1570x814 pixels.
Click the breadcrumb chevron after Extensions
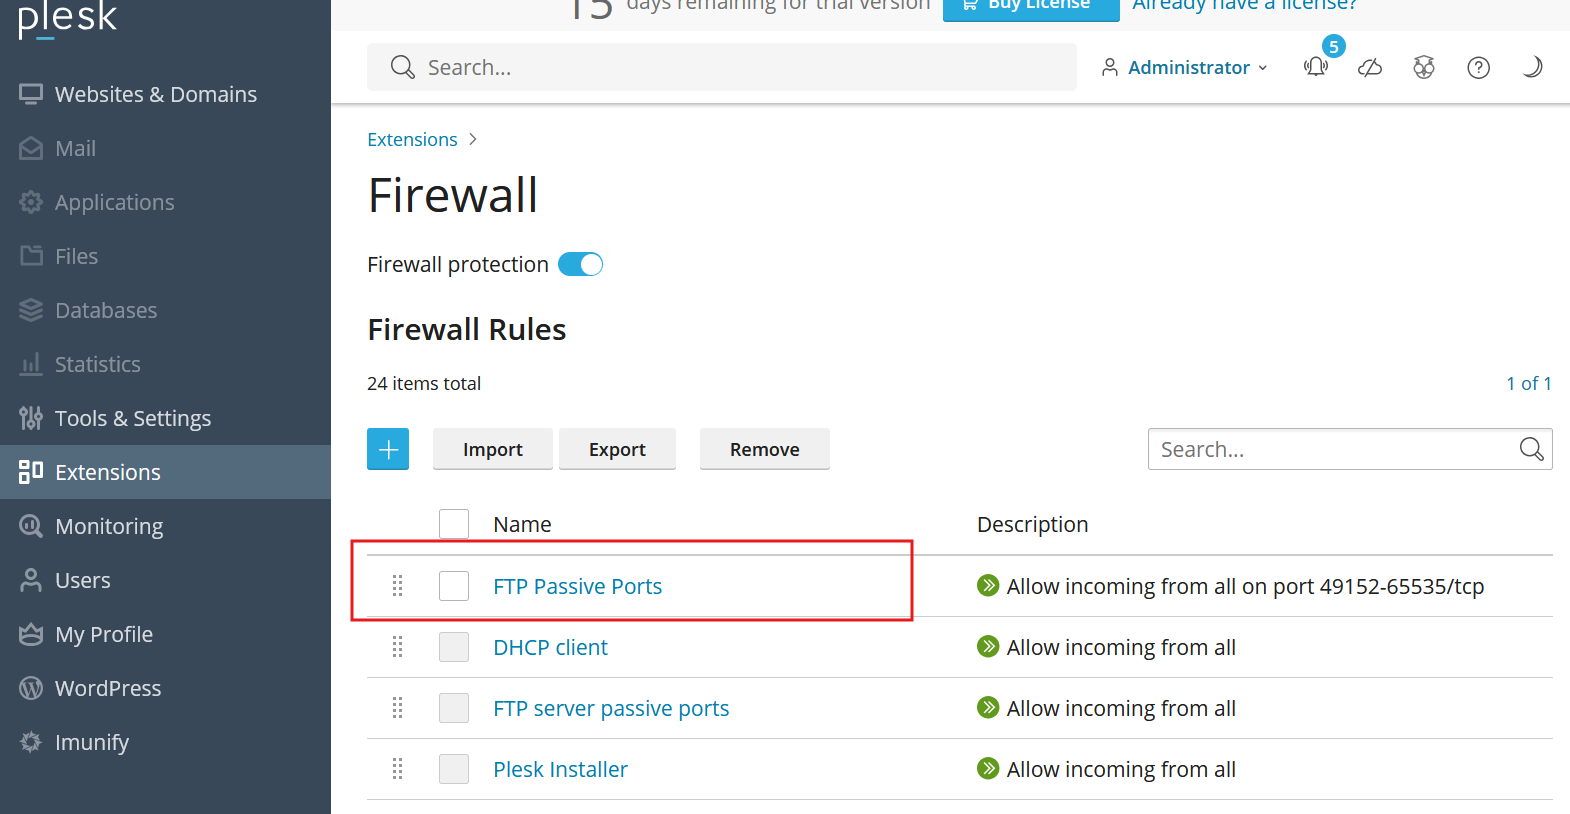pyautogui.click(x=473, y=139)
